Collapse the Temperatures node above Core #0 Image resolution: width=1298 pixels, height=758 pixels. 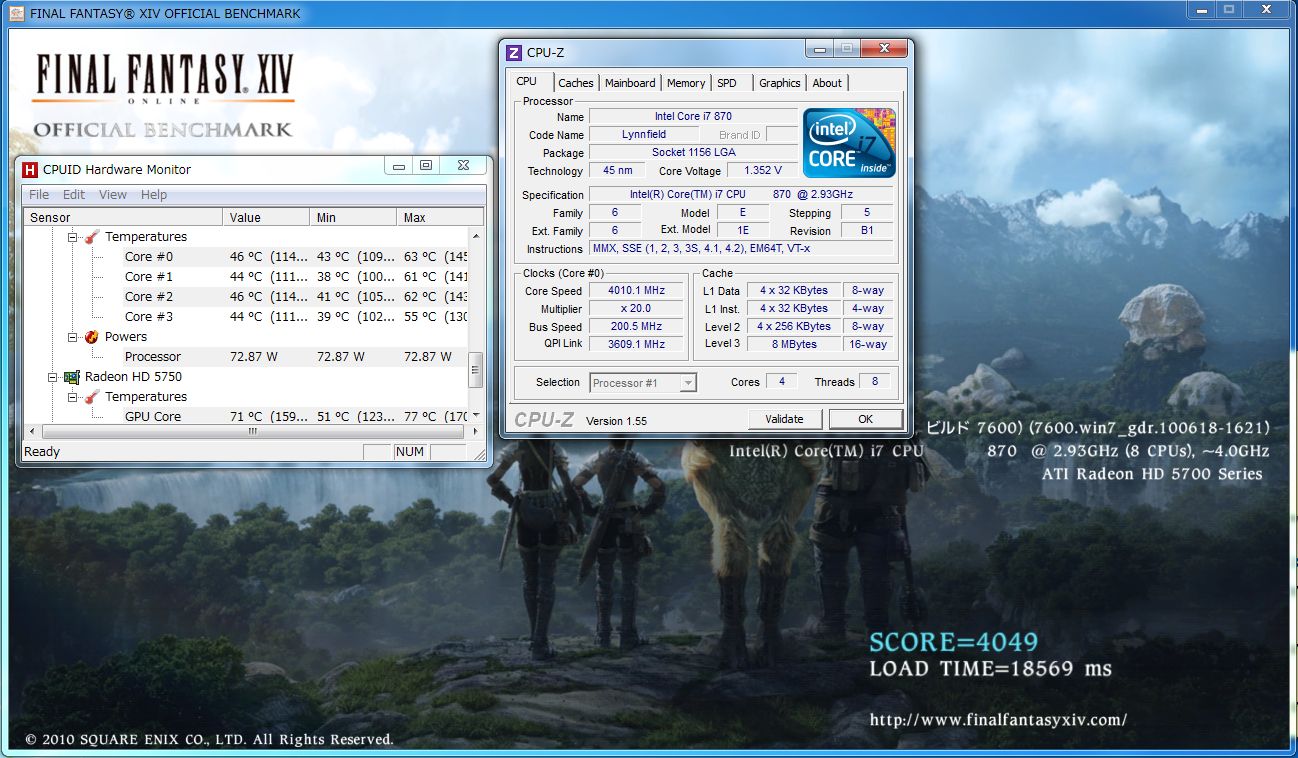point(73,237)
